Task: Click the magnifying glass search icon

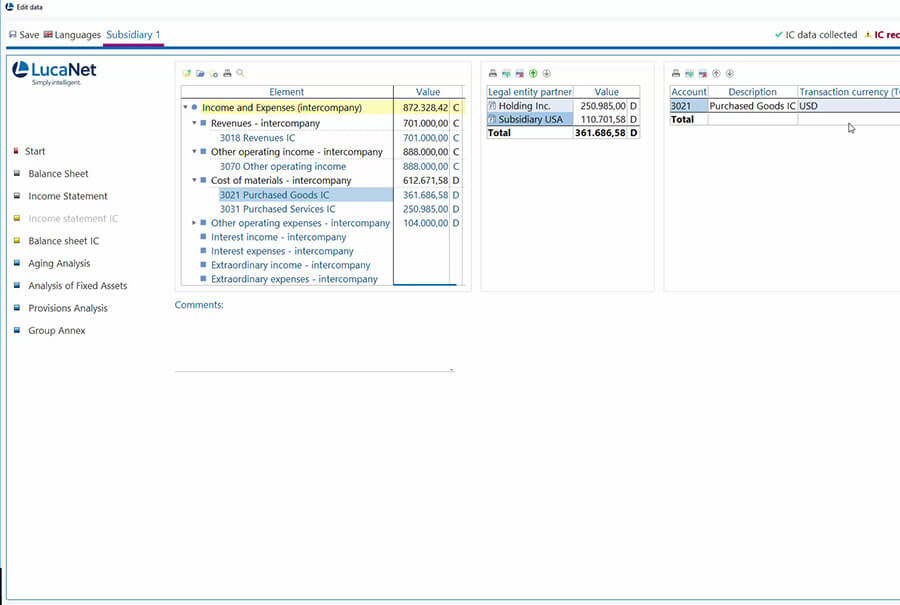Action: coord(240,73)
